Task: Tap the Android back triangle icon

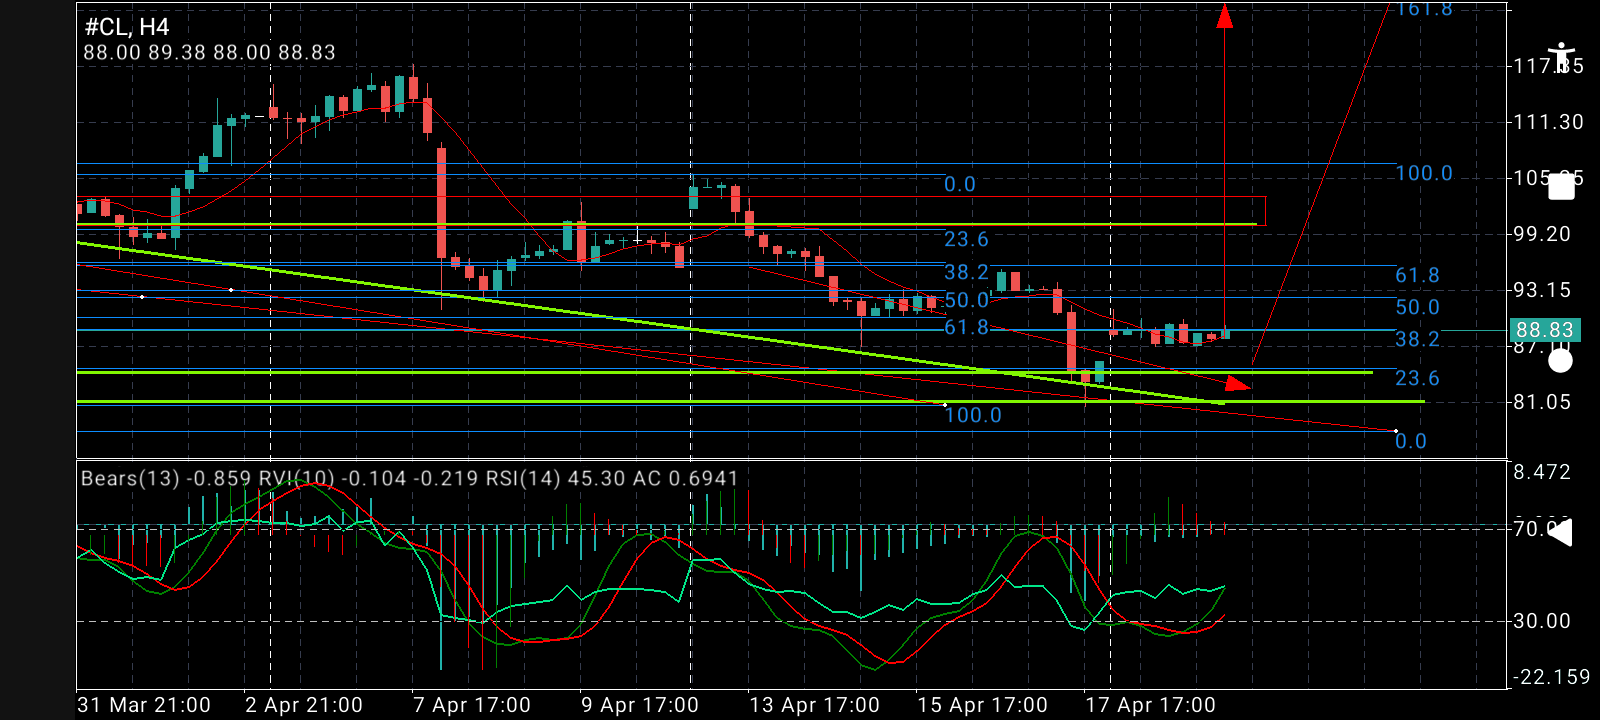Action: 1560,533
